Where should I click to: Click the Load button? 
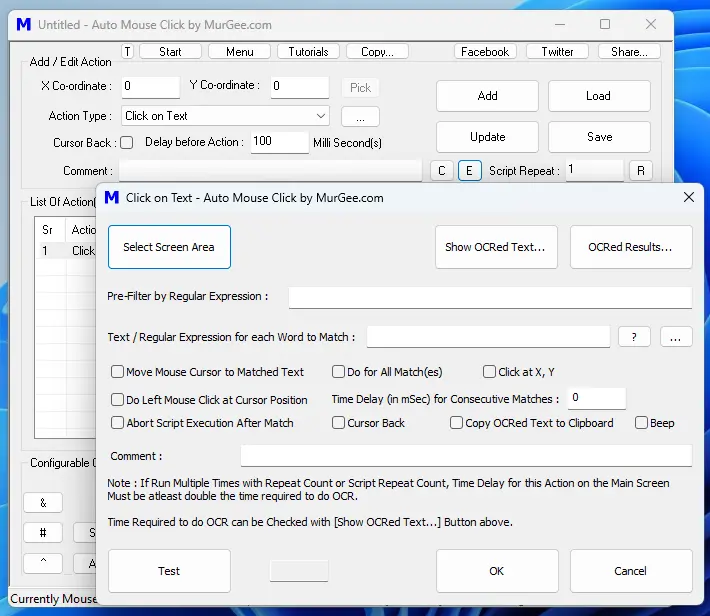(599, 96)
